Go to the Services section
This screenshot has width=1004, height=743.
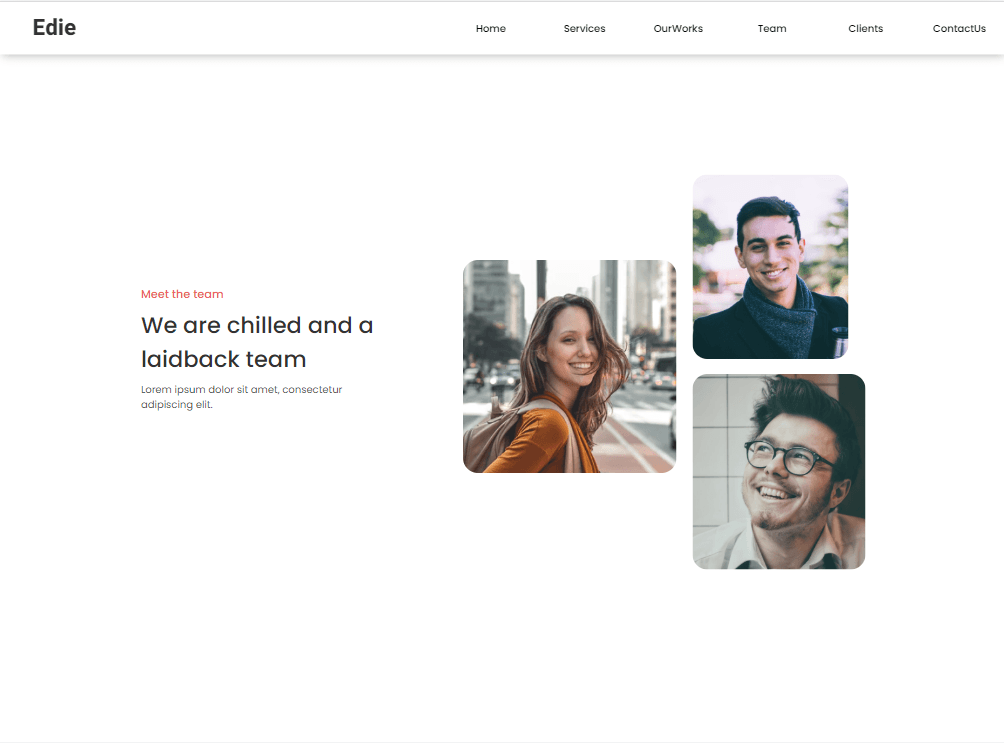[584, 29]
